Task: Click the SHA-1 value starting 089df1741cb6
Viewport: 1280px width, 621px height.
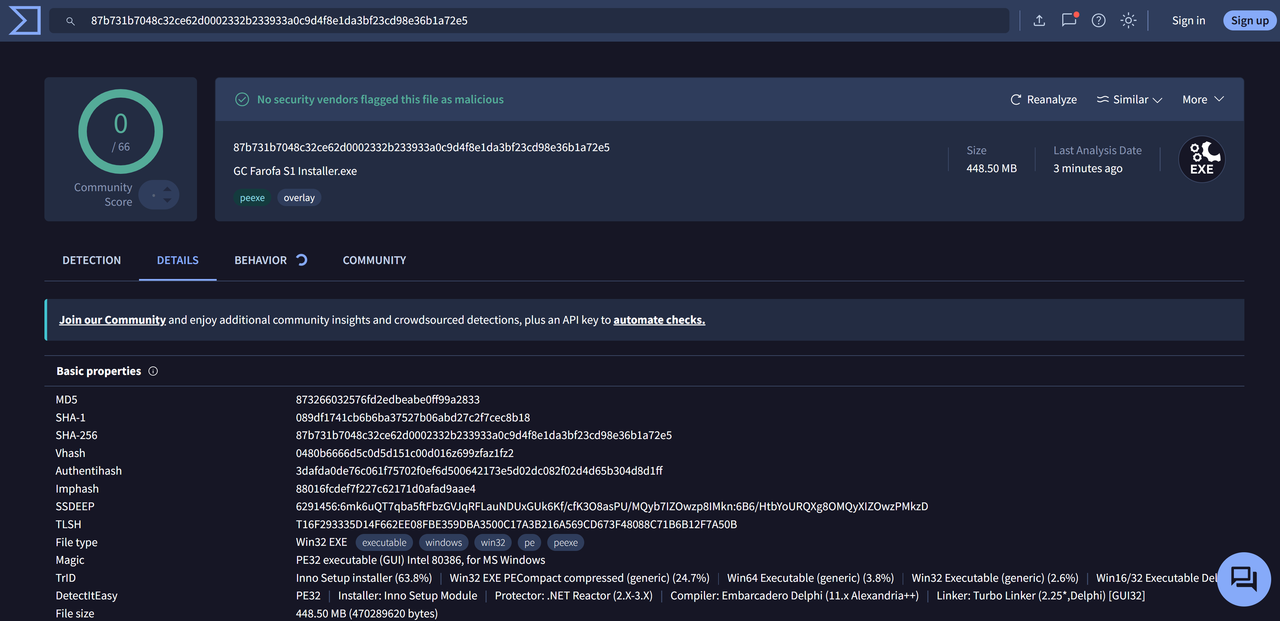Action: pos(413,418)
